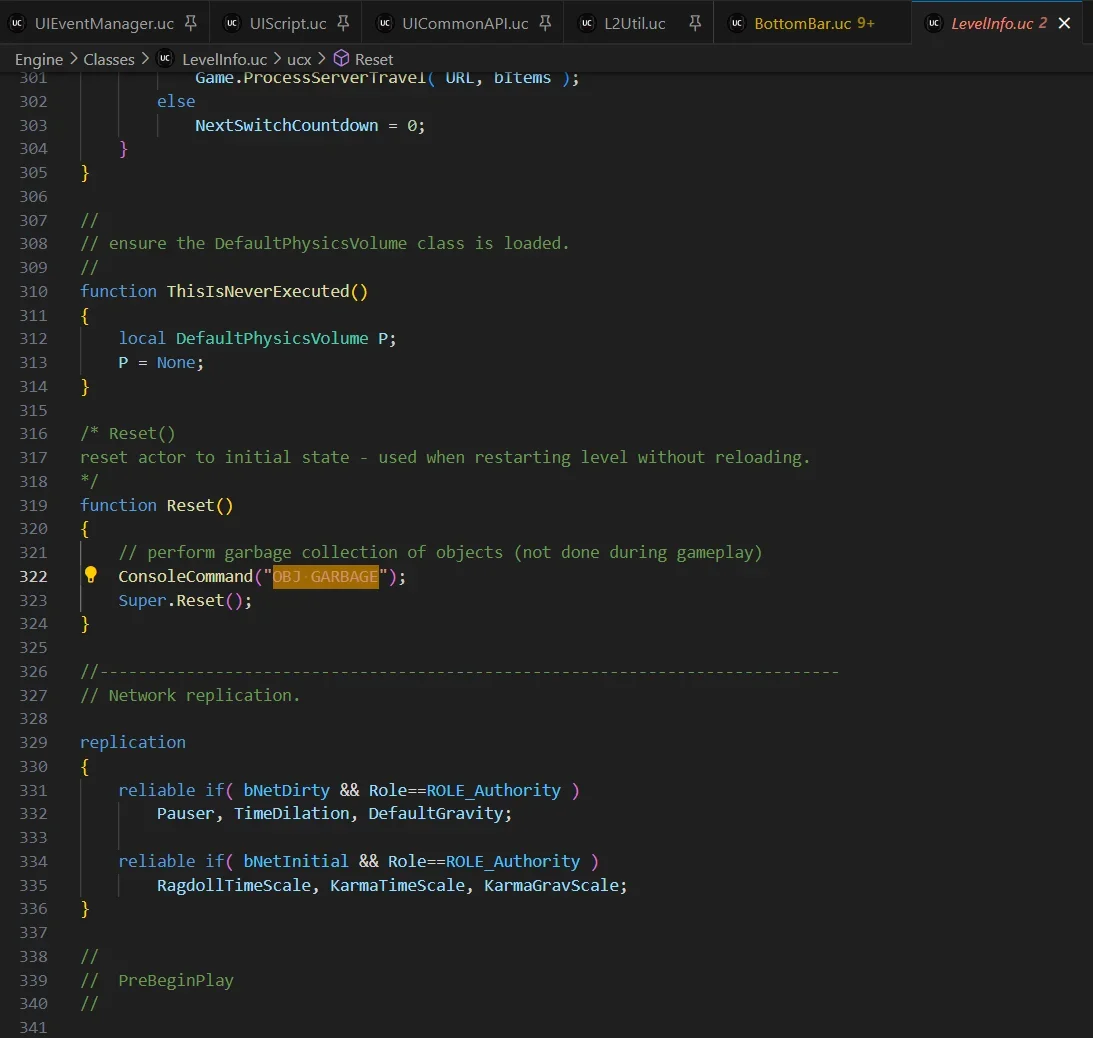
Task: Click UC file icon on LevelInfo.uc tab
Action: [934, 23]
